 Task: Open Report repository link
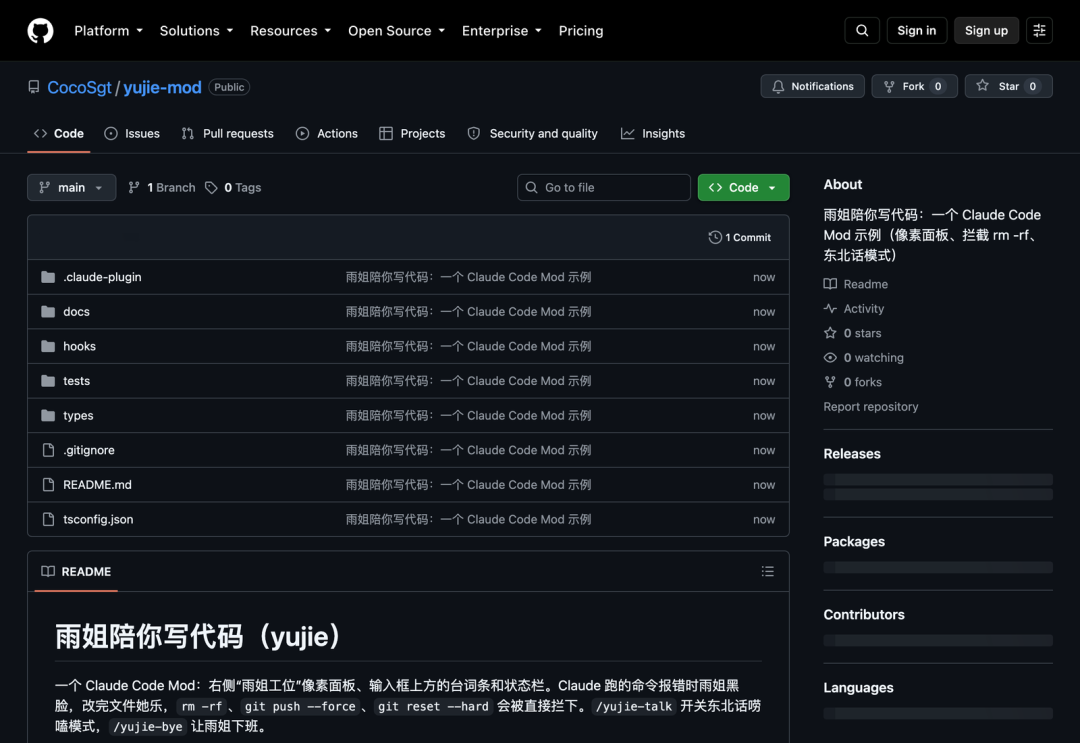(x=871, y=406)
